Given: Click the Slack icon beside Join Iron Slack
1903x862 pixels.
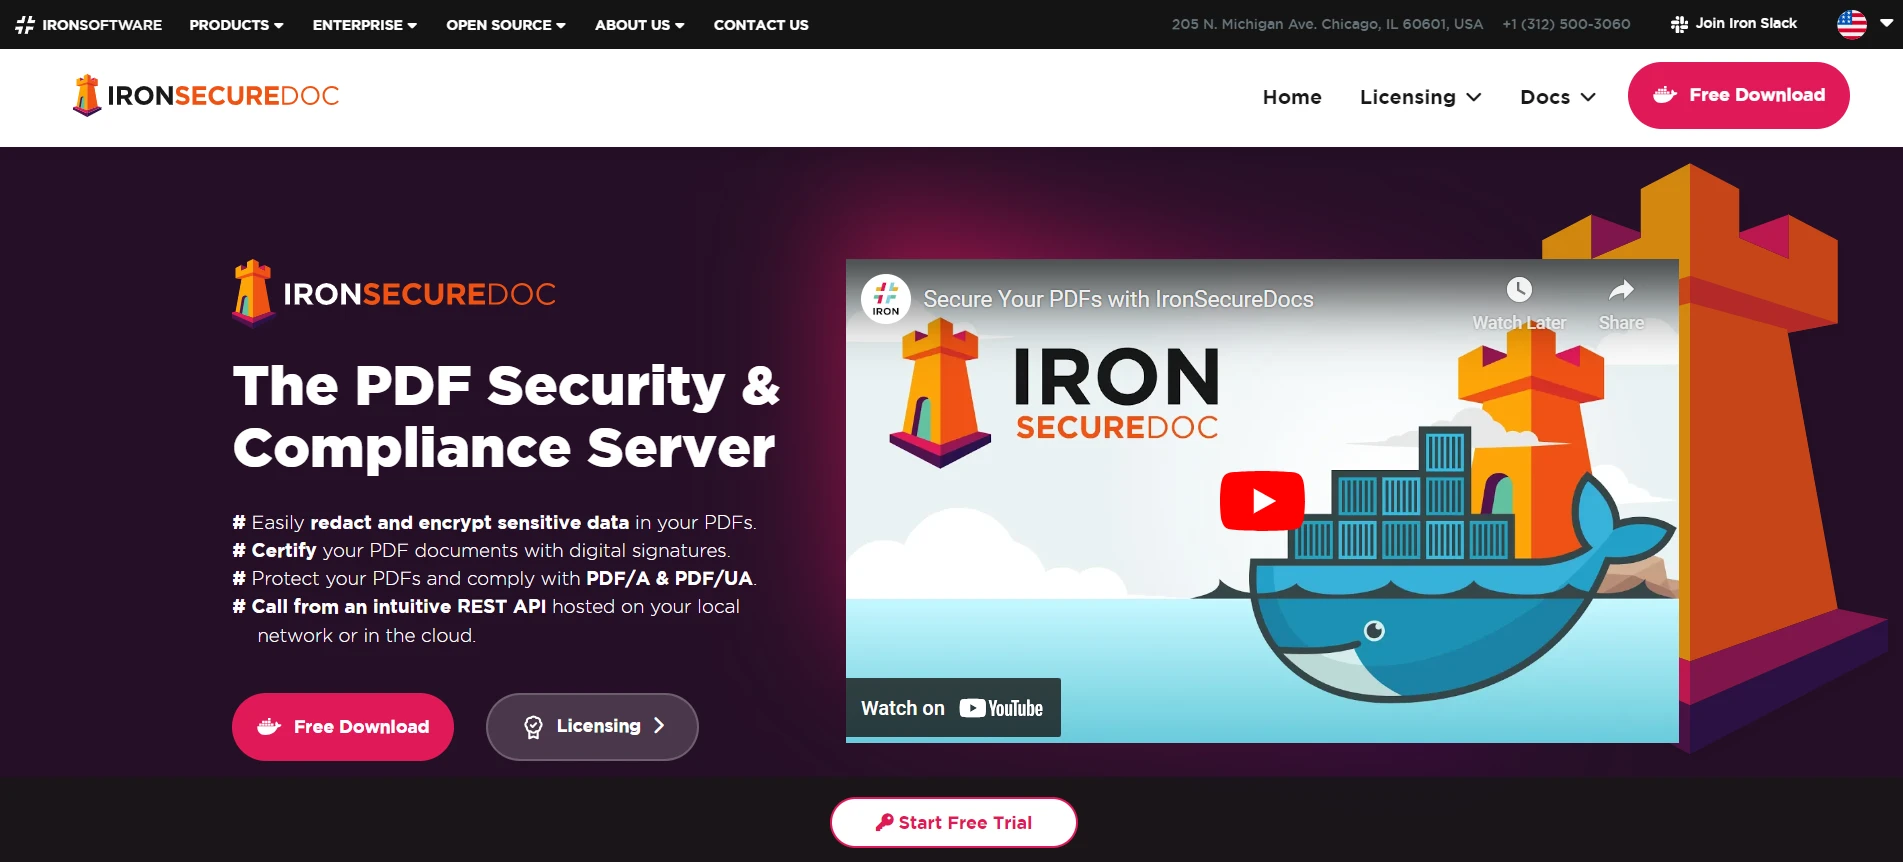Looking at the screenshot, I should click(1679, 24).
